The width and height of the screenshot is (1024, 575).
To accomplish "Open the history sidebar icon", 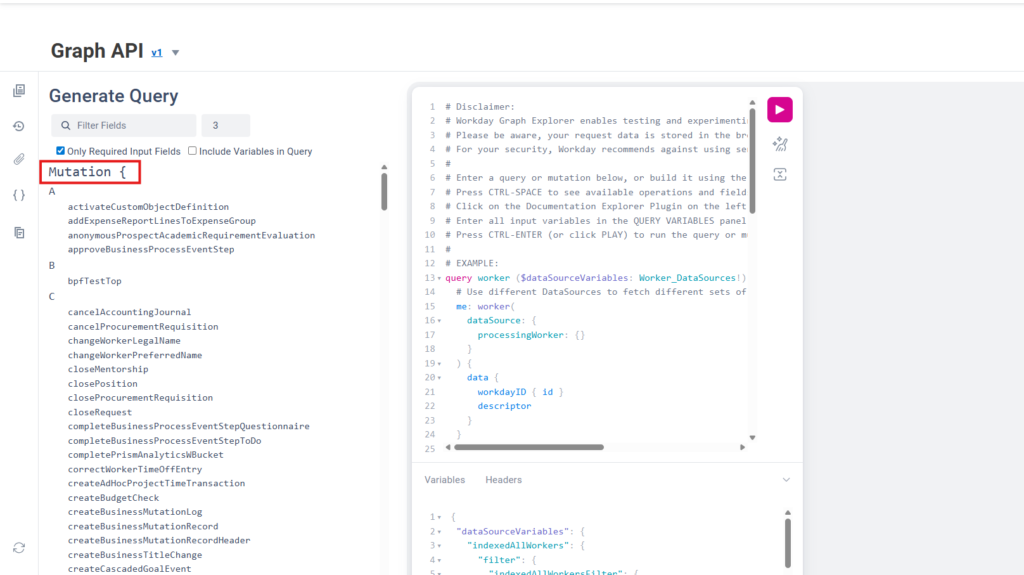I will tap(19, 126).
